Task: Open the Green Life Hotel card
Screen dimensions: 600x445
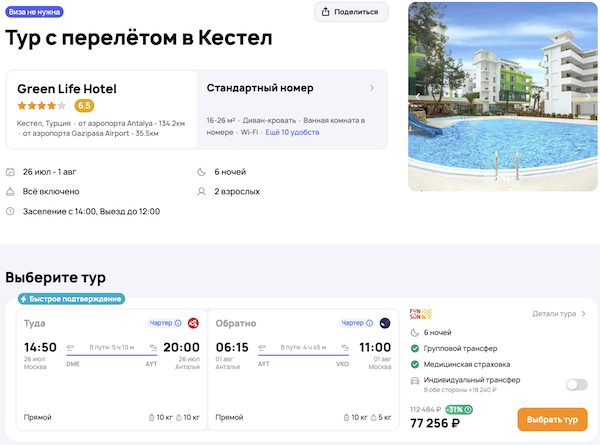Action: pos(101,109)
